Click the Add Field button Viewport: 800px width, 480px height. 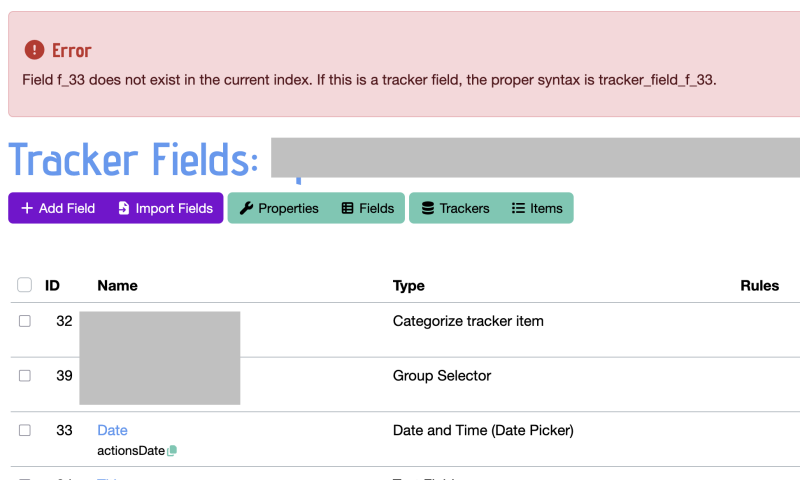pos(58,208)
